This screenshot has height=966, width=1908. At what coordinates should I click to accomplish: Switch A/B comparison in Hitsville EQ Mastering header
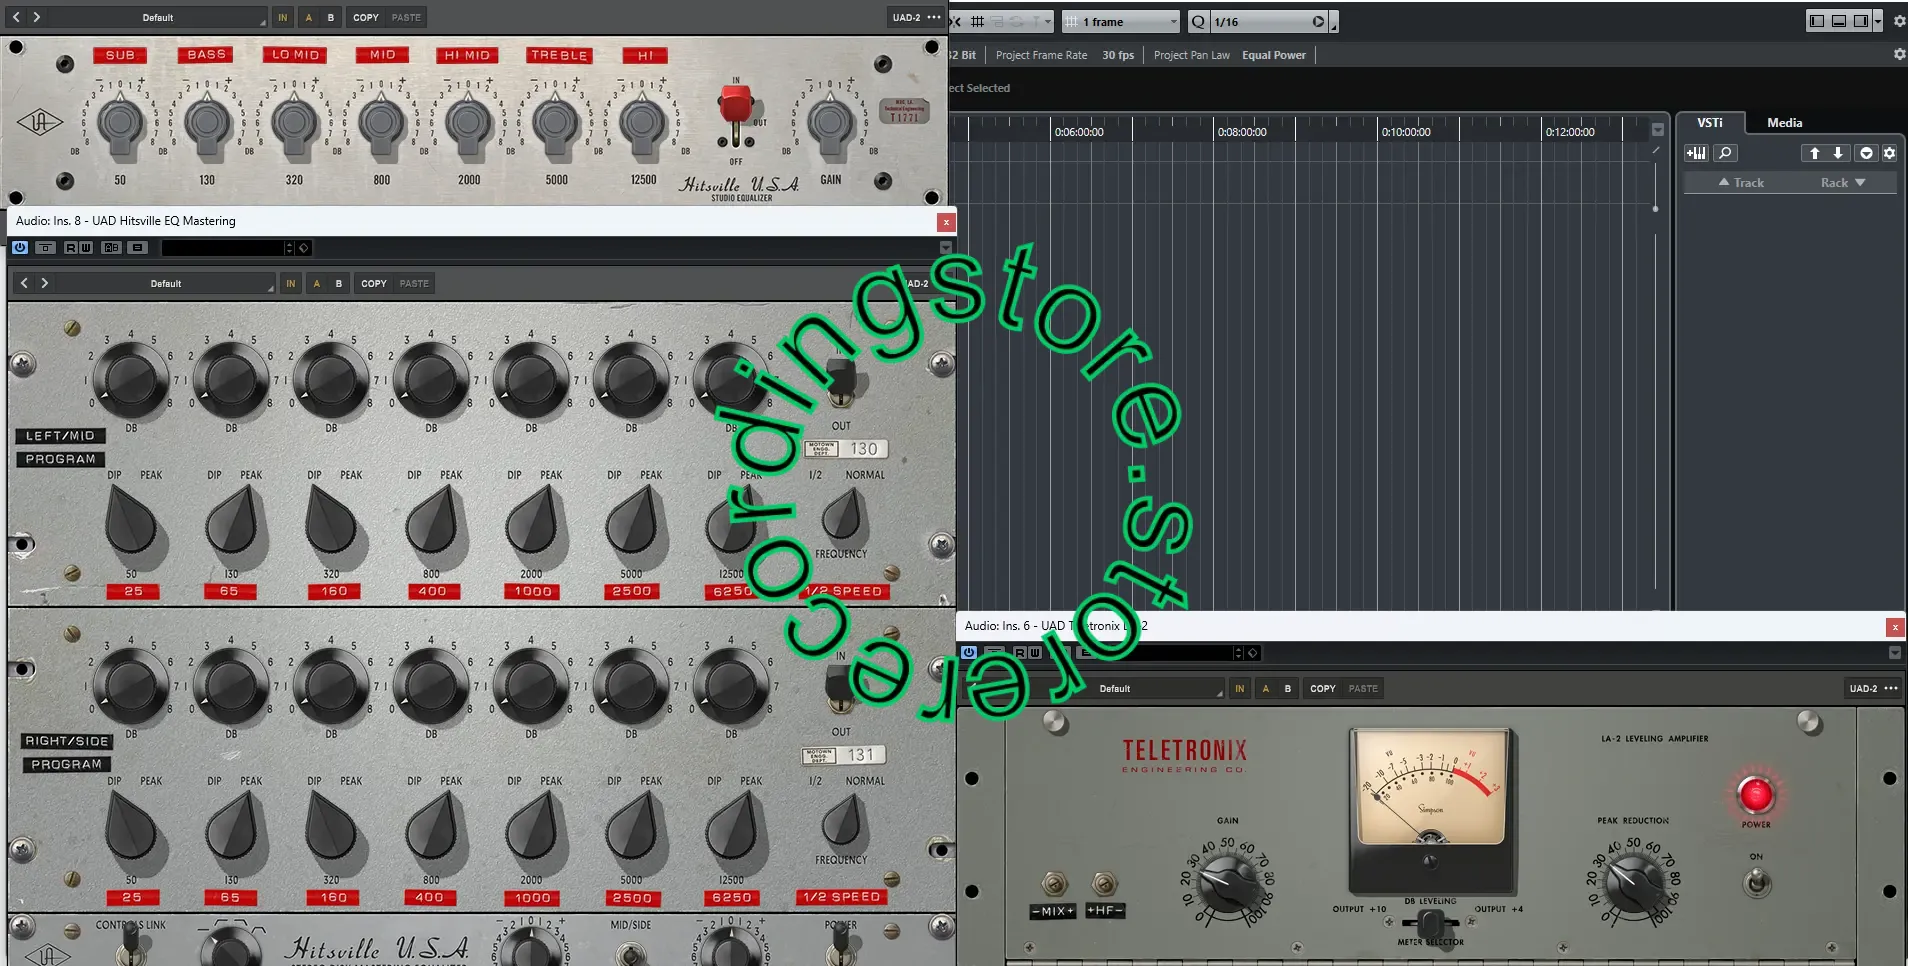coord(112,247)
